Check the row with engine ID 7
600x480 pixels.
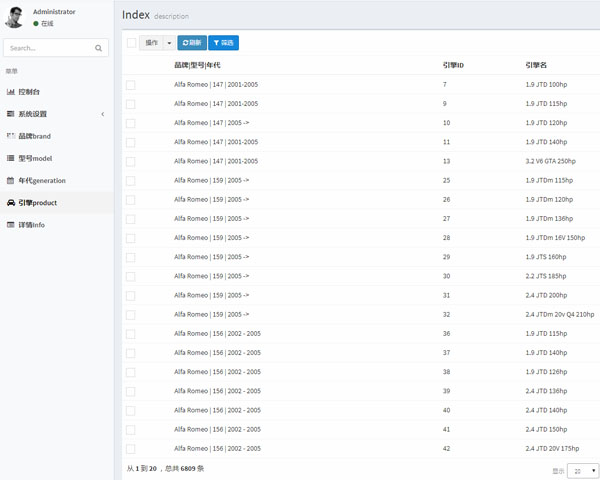[131, 85]
